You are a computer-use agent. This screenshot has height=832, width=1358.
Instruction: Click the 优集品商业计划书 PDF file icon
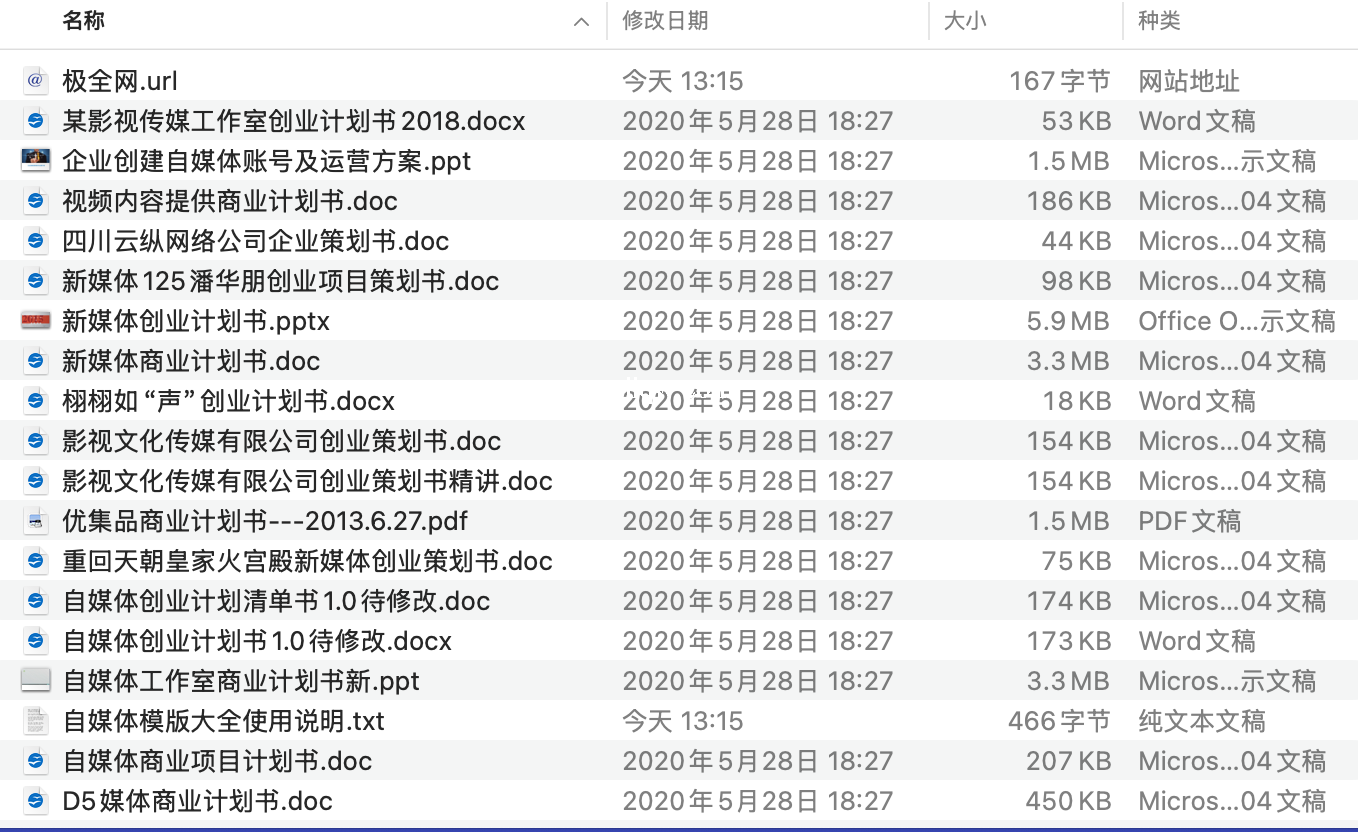point(36,521)
